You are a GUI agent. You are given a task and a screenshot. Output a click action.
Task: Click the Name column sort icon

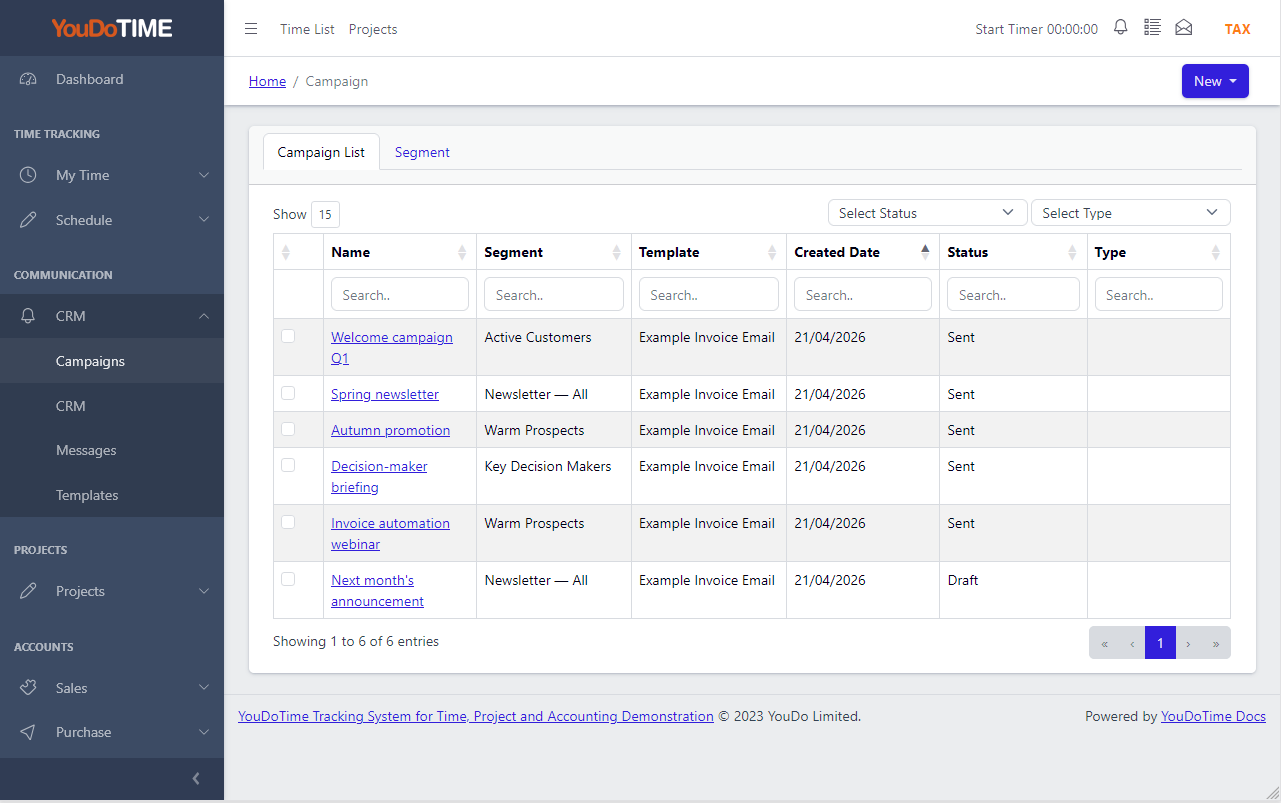[x=462, y=252]
